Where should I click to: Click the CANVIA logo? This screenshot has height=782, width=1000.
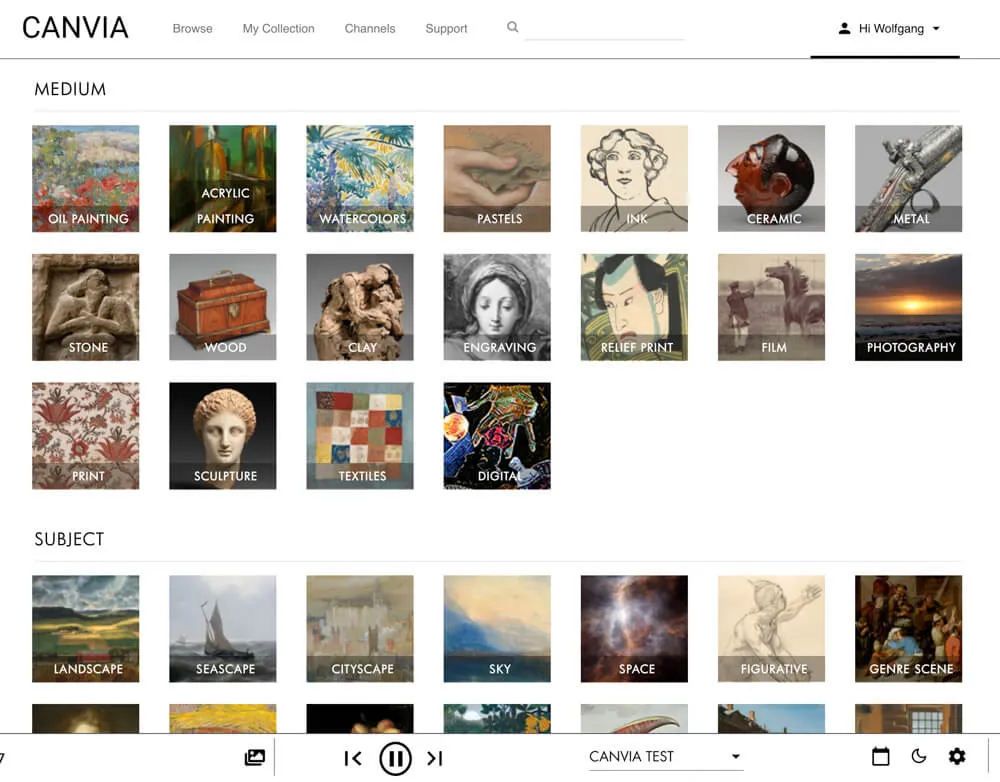tap(75, 28)
